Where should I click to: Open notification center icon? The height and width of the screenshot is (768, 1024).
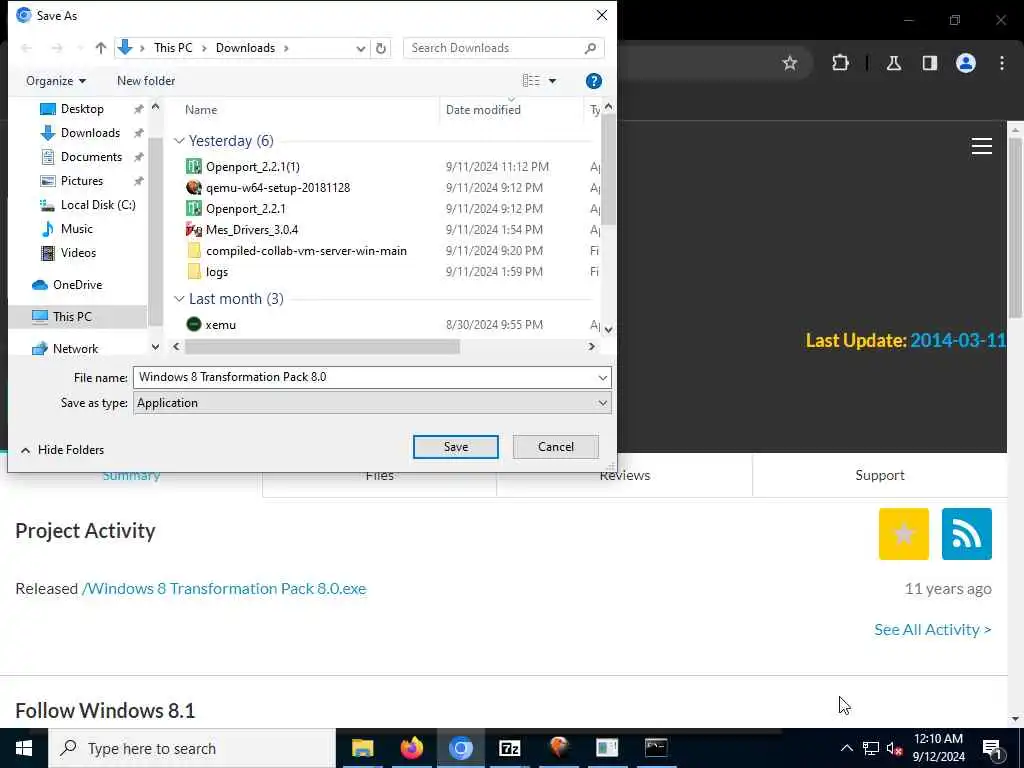992,749
